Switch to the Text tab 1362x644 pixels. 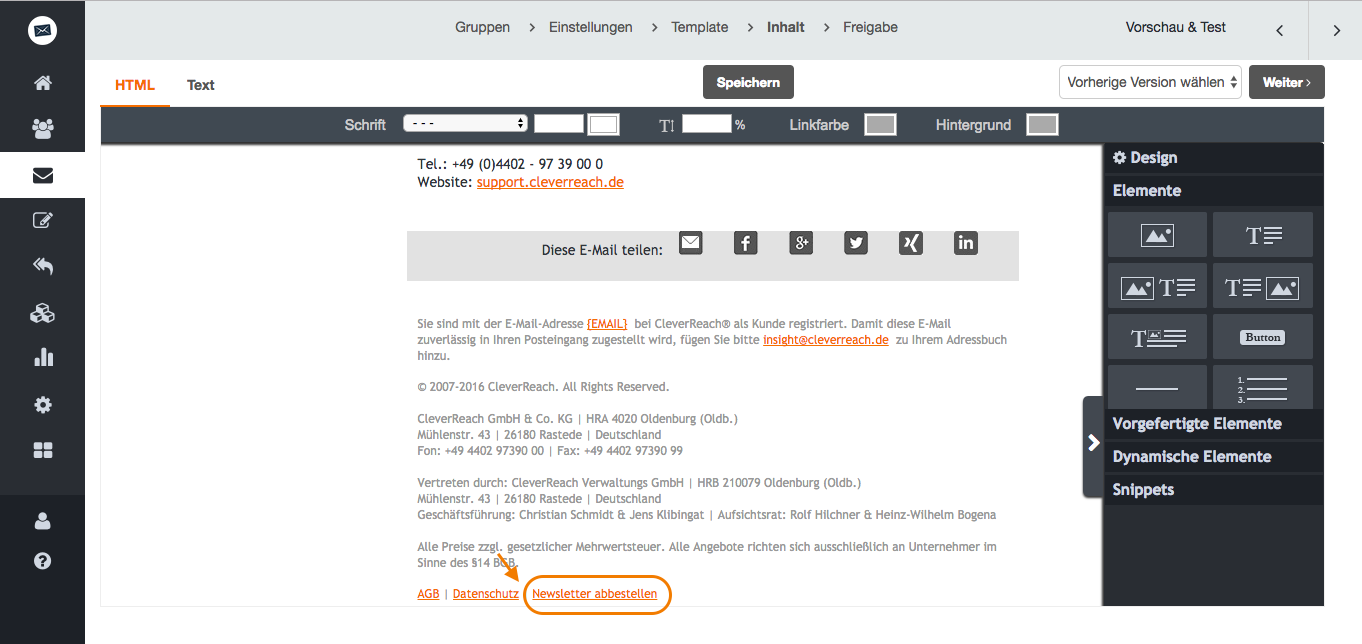pyautogui.click(x=201, y=85)
